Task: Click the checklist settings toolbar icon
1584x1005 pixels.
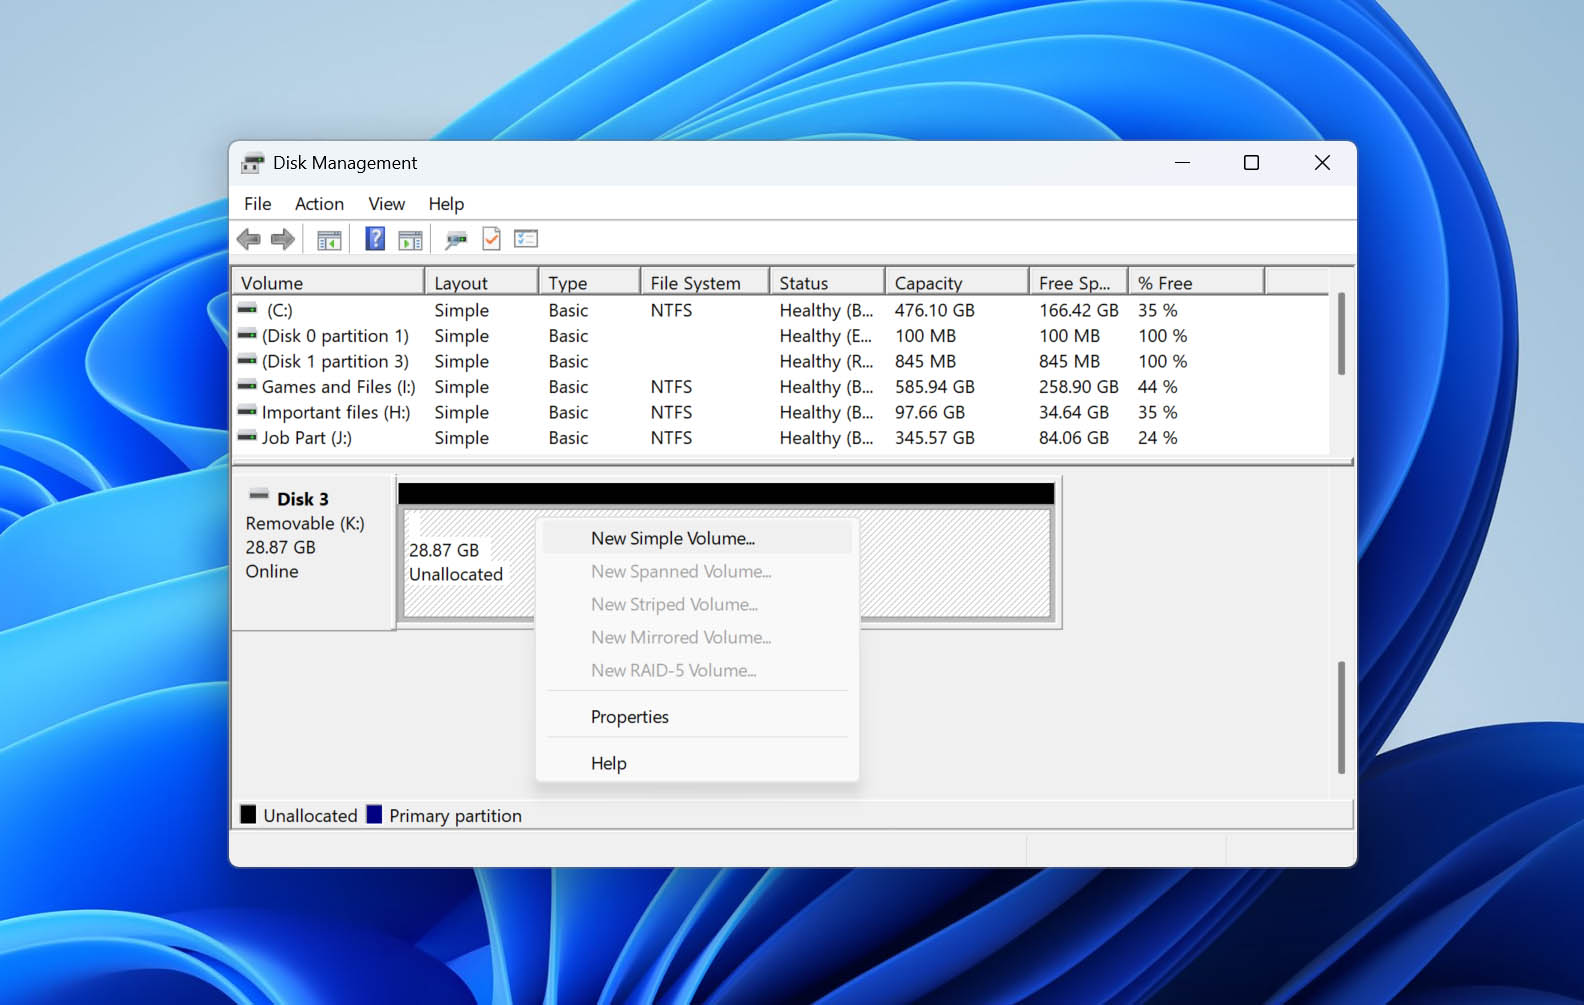Action: click(526, 239)
